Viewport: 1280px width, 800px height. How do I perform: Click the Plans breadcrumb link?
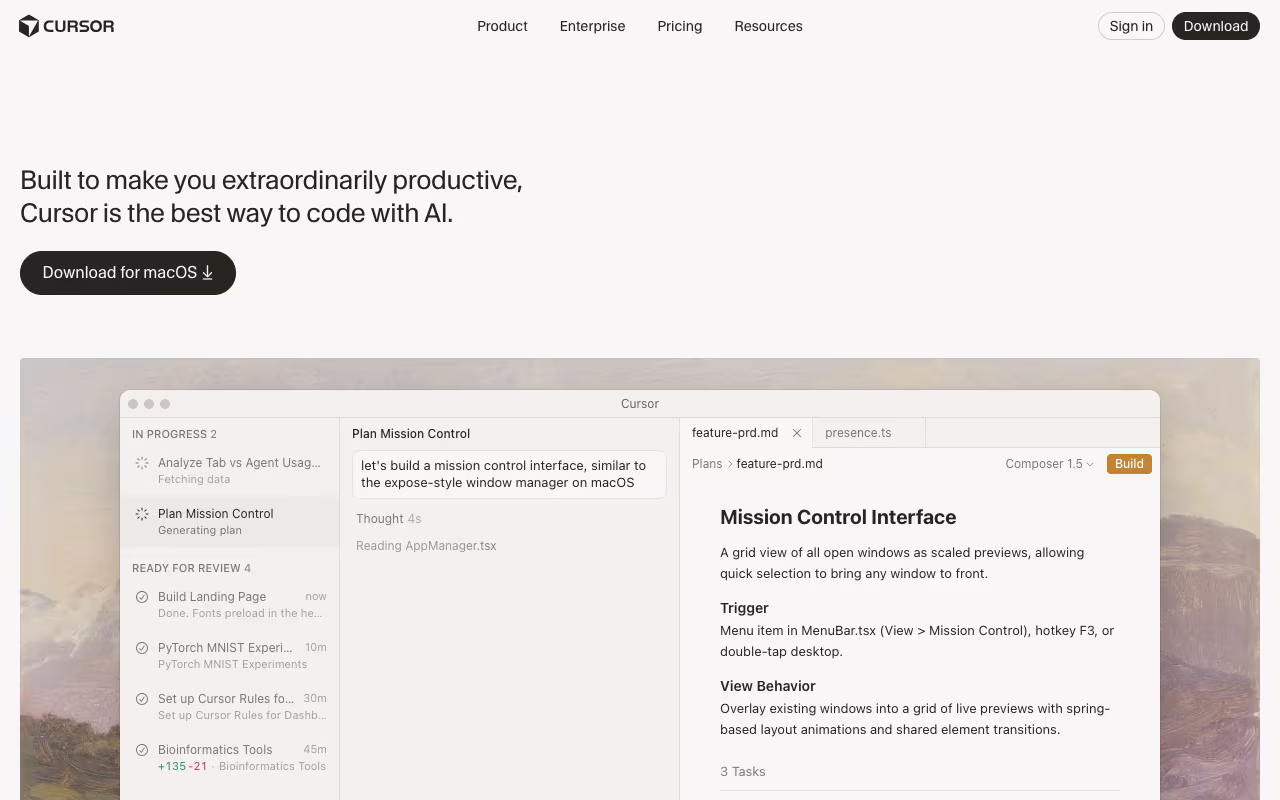tap(707, 463)
